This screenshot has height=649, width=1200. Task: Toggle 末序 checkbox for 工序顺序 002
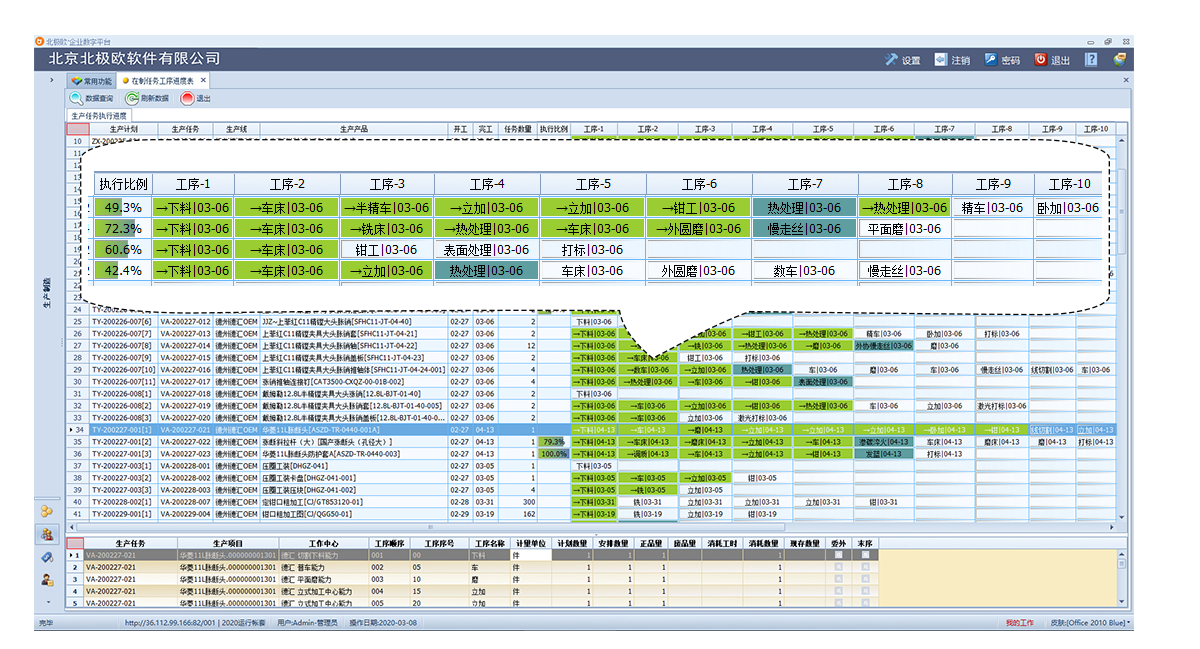865,567
